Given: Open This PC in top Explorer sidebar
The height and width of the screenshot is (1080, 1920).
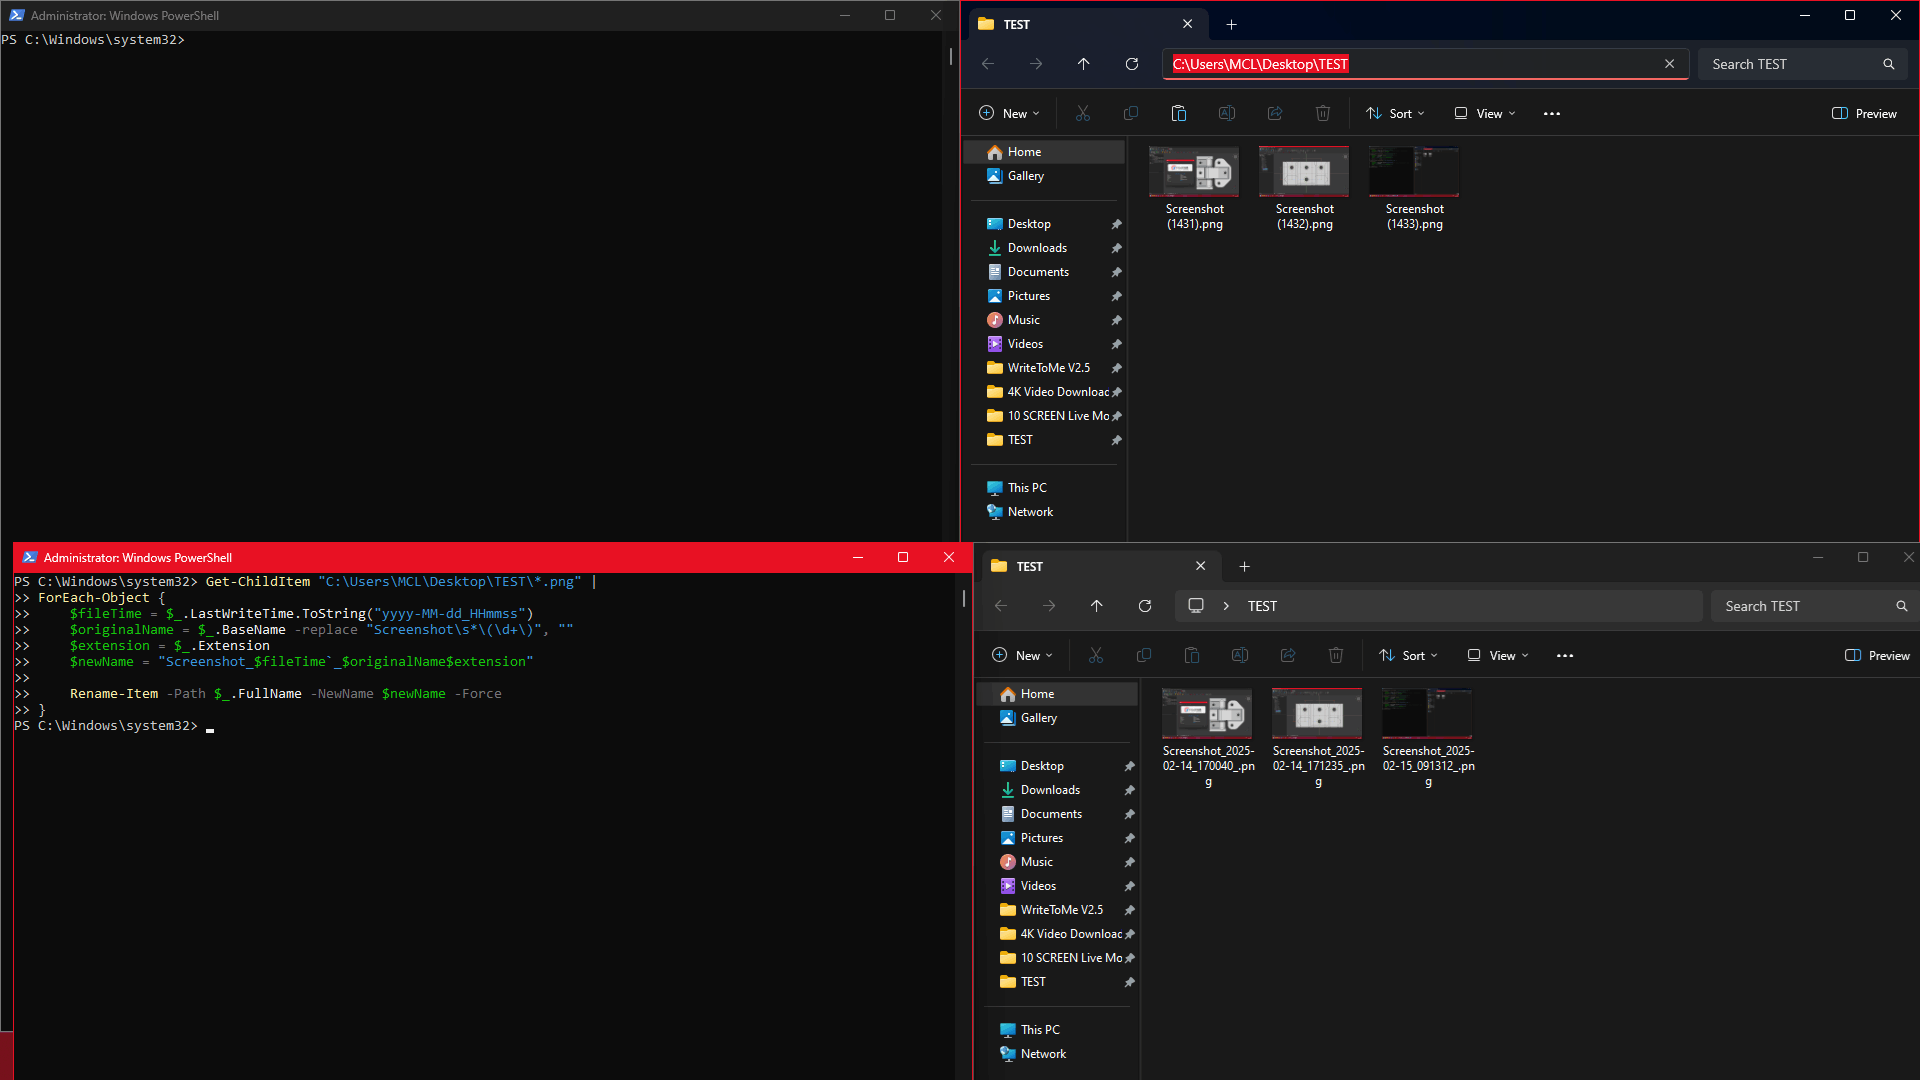Looking at the screenshot, I should (x=1027, y=488).
